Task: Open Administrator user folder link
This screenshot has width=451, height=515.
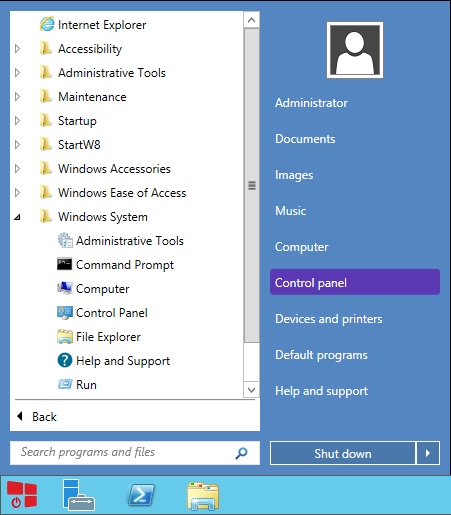Action: click(x=311, y=103)
